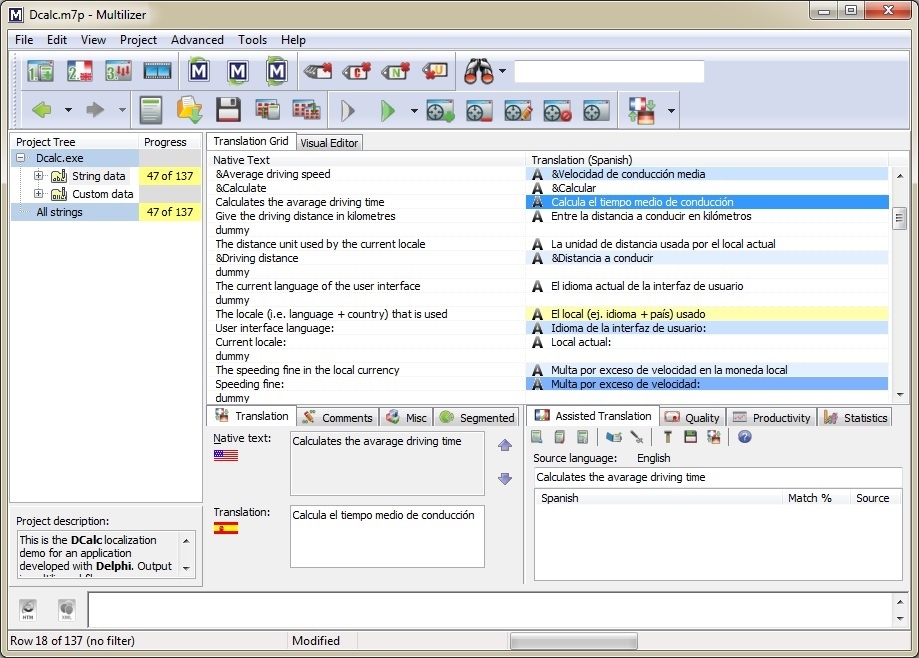Open the Project menu
The height and width of the screenshot is (658, 919).
click(x=138, y=40)
